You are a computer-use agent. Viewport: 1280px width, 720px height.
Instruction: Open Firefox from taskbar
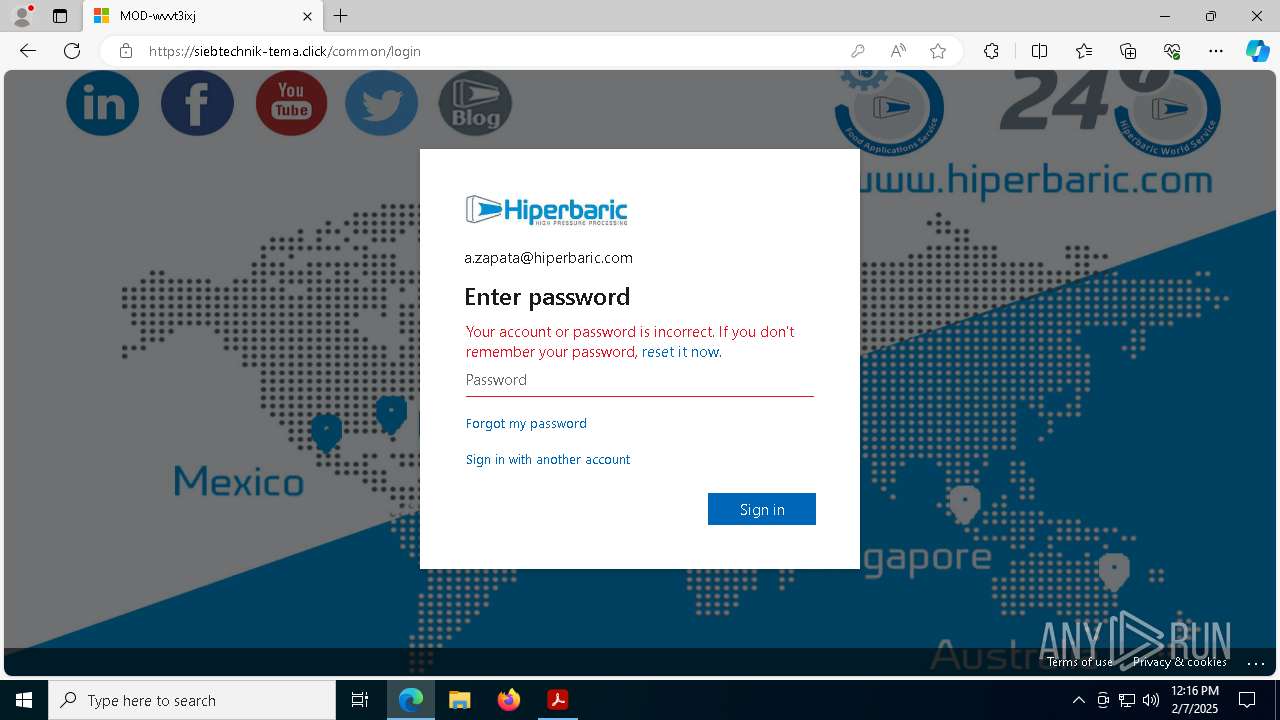pyautogui.click(x=509, y=700)
